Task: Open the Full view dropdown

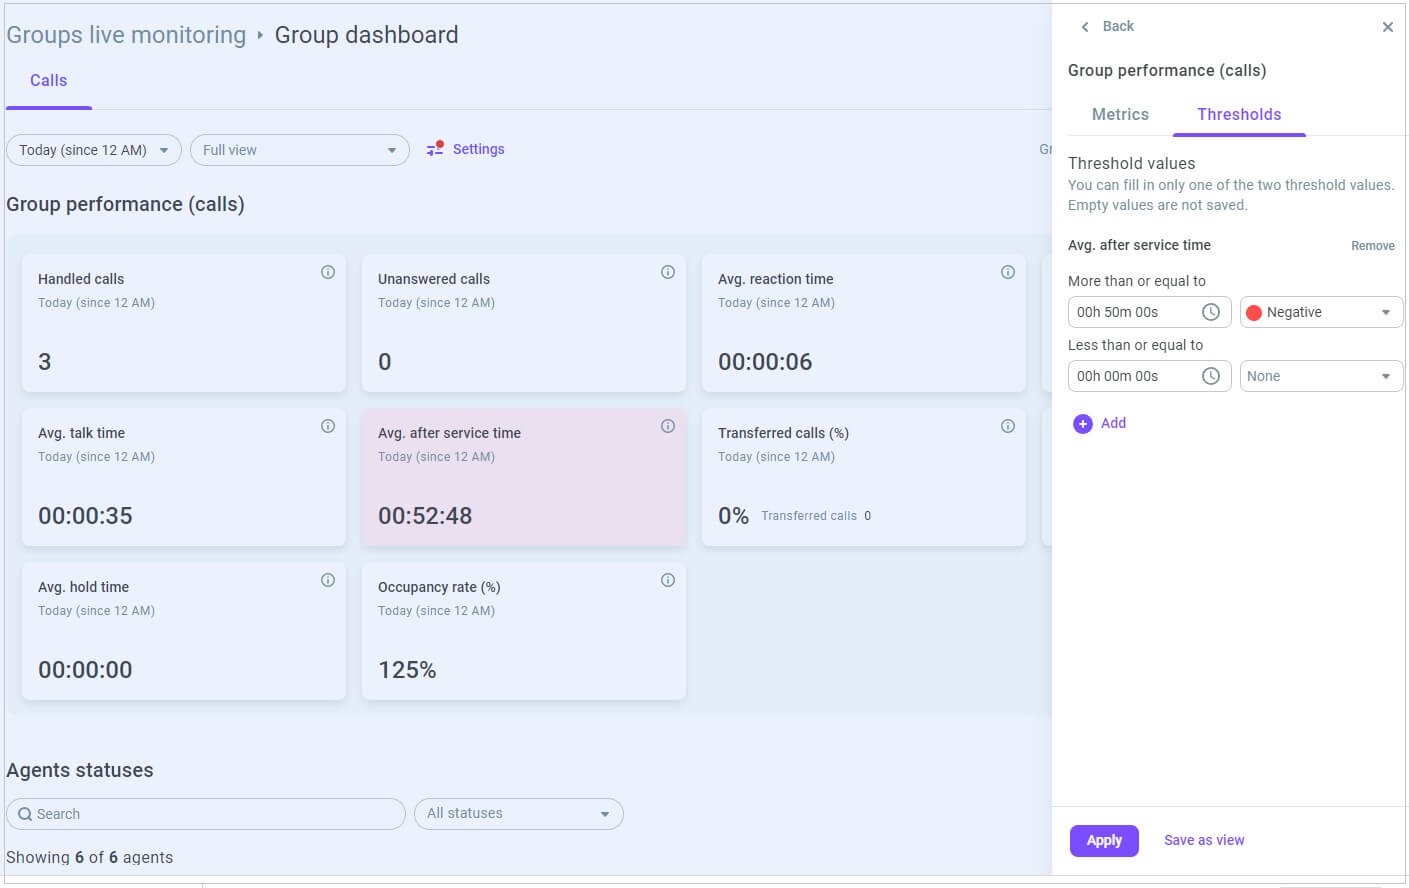Action: 300,150
